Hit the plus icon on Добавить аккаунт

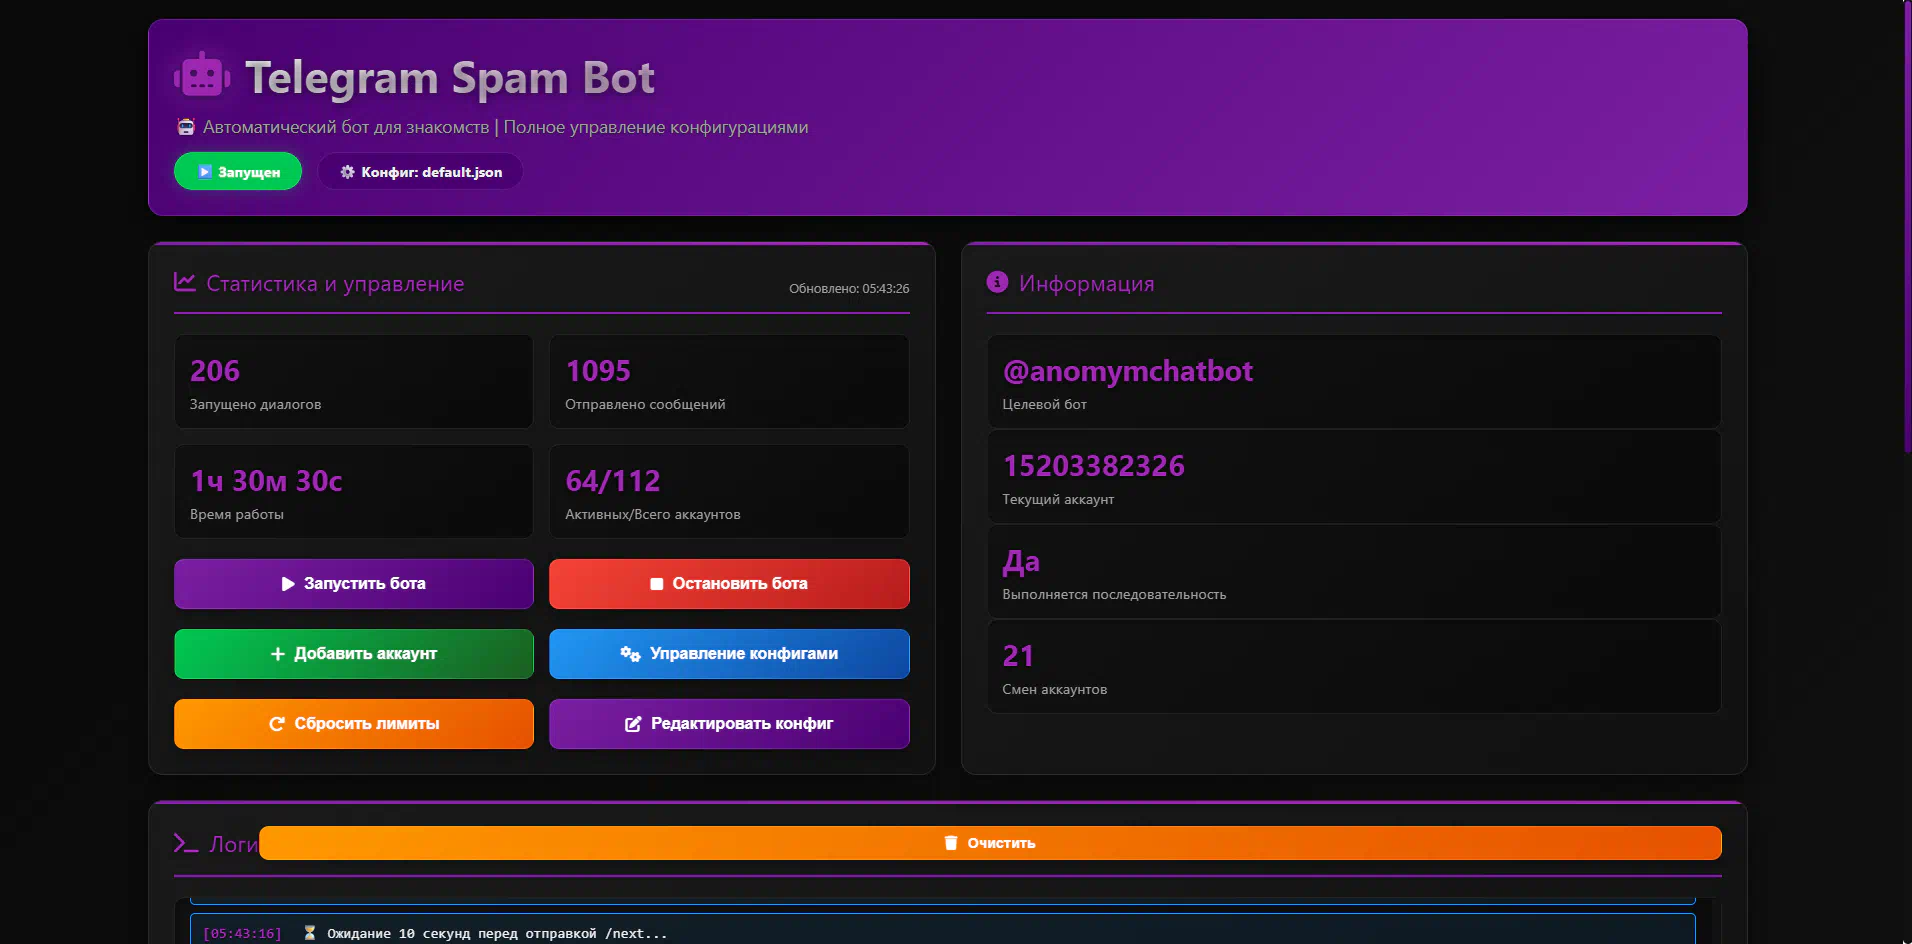click(x=277, y=654)
